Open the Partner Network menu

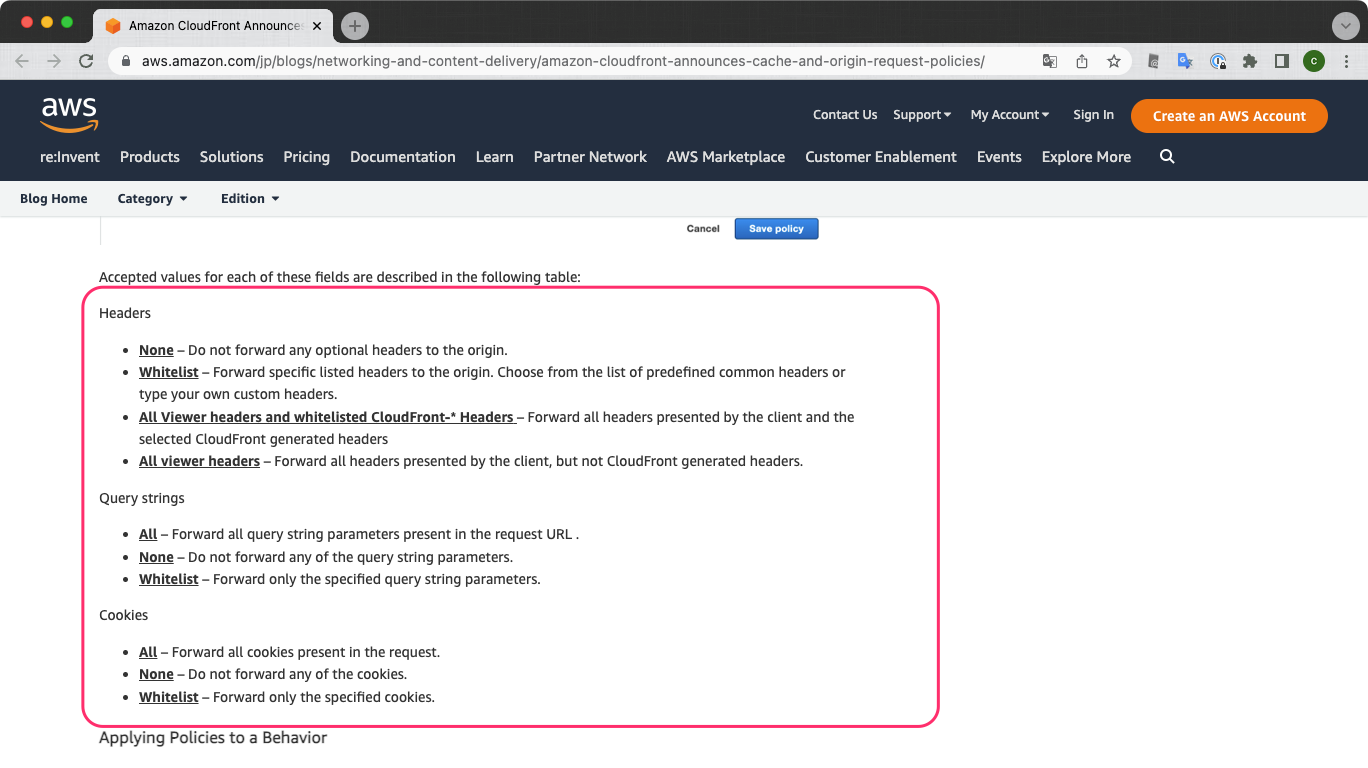pyautogui.click(x=590, y=157)
